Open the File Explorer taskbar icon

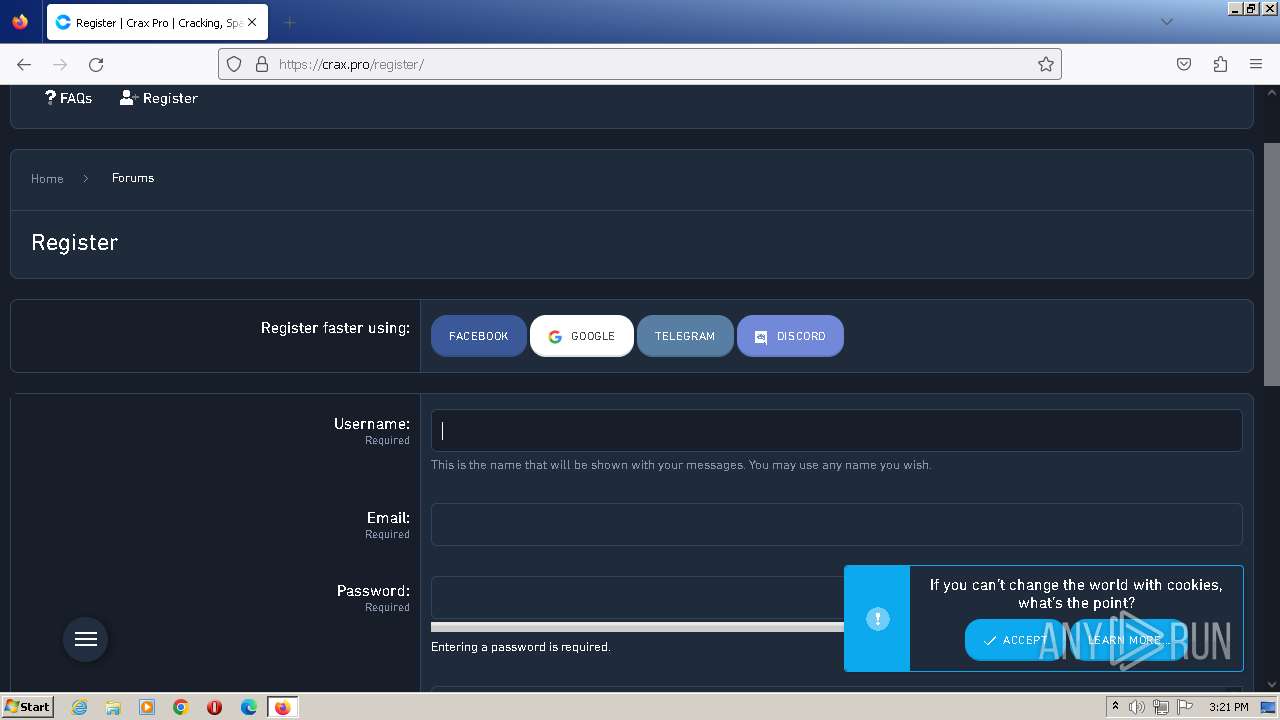pyautogui.click(x=113, y=707)
